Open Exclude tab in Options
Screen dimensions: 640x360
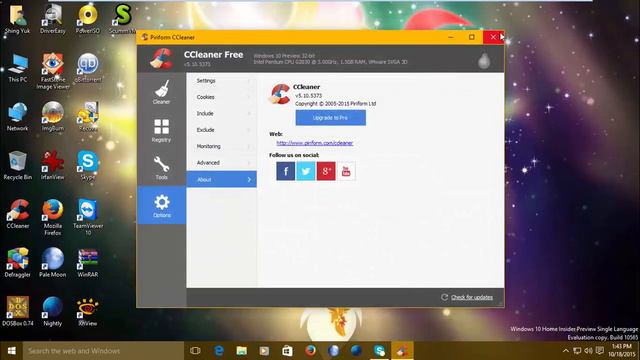pos(222,130)
